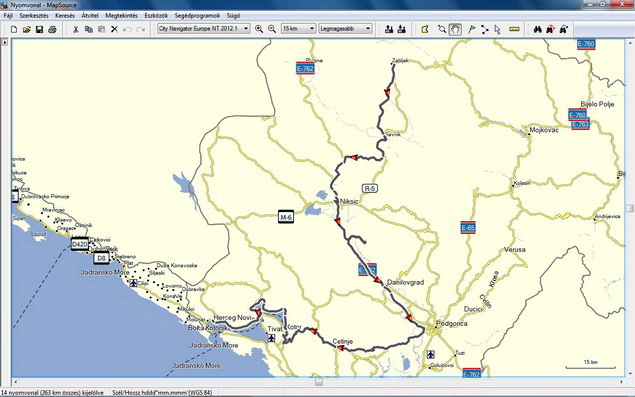Click the Cut scissors icon
This screenshot has width=635, height=397.
coord(75,29)
